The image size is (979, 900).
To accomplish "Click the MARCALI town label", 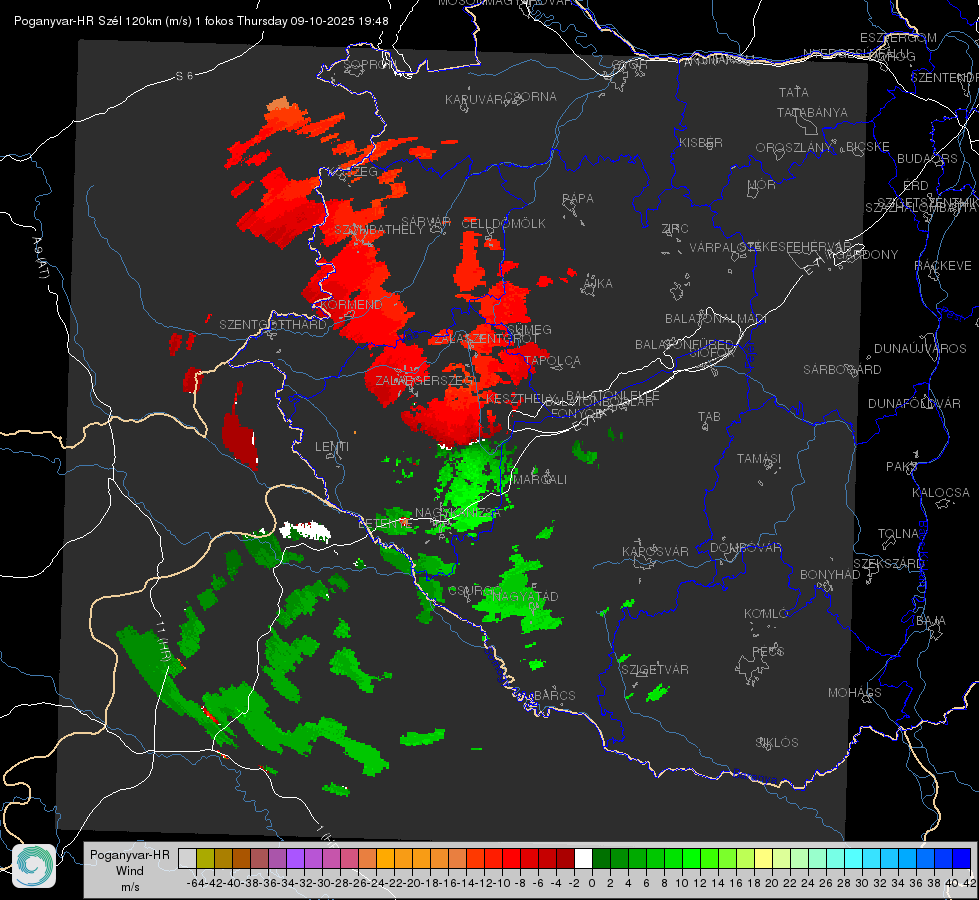I will (x=540, y=480).
